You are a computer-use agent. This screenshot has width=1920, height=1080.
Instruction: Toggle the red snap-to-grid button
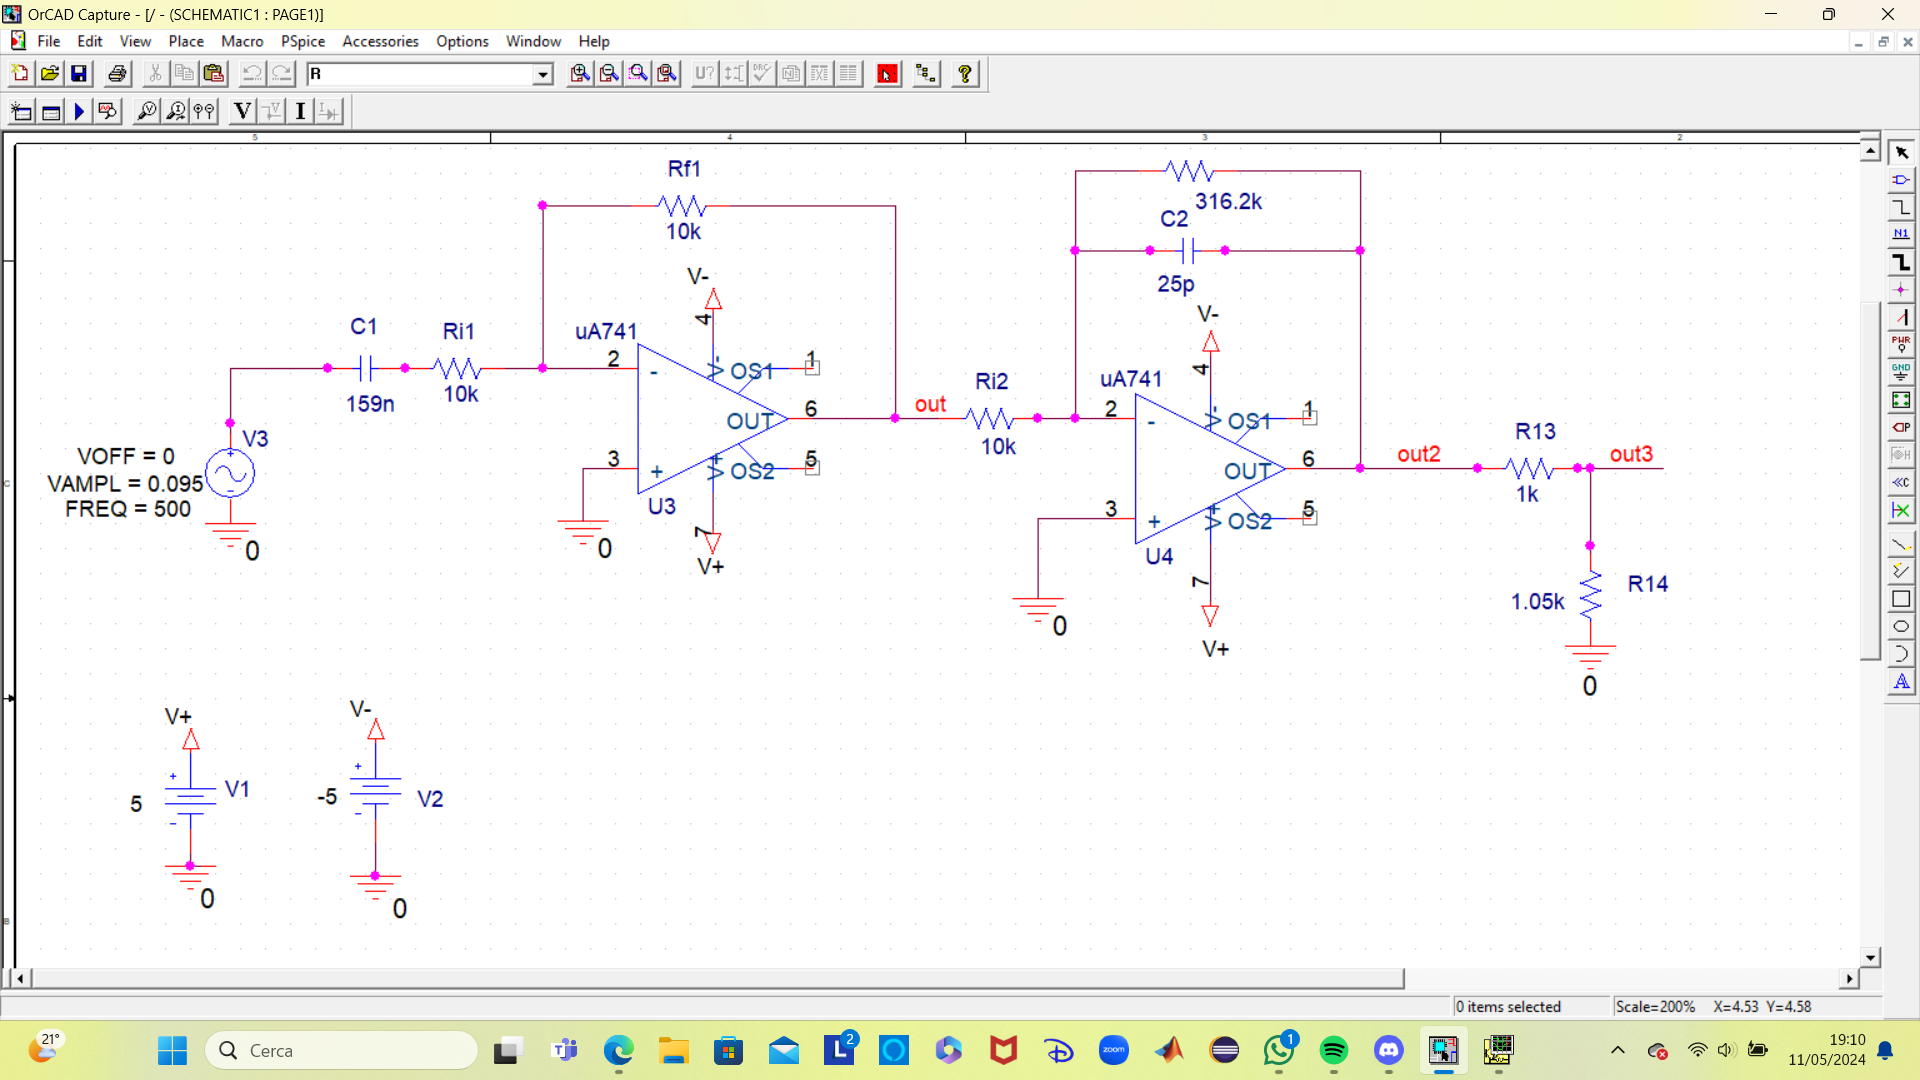point(887,74)
